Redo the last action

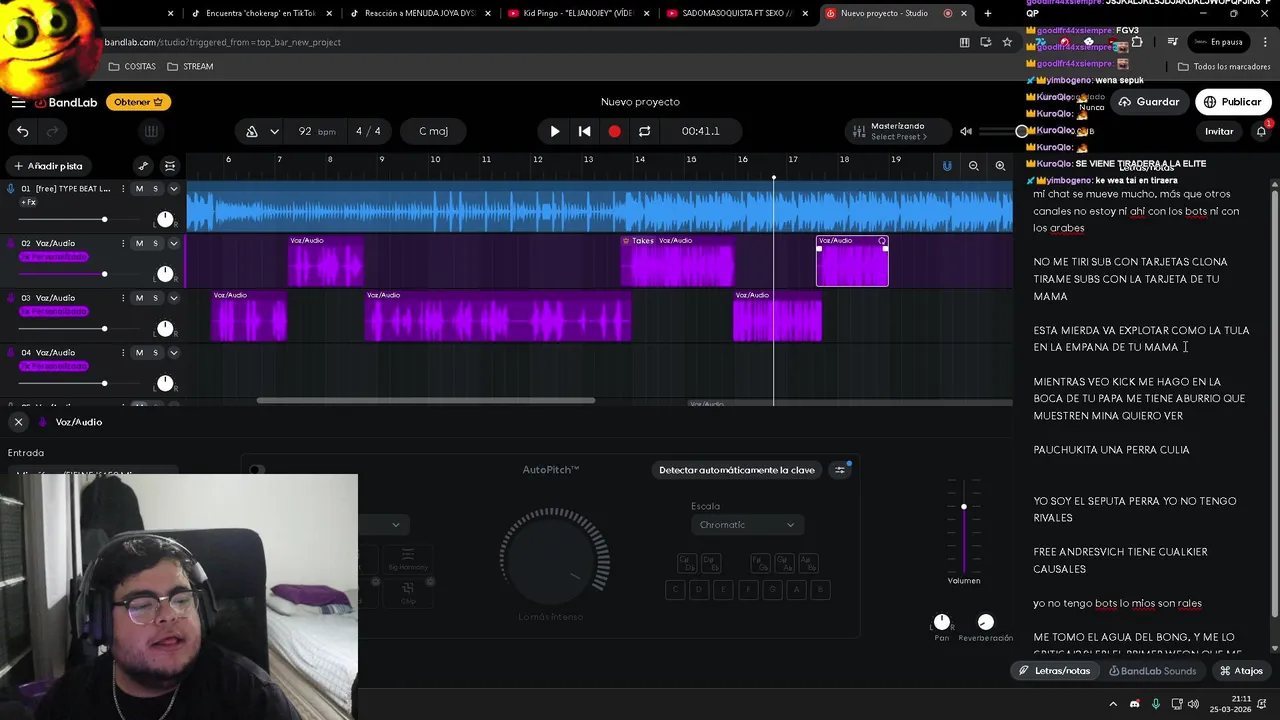click(x=52, y=131)
